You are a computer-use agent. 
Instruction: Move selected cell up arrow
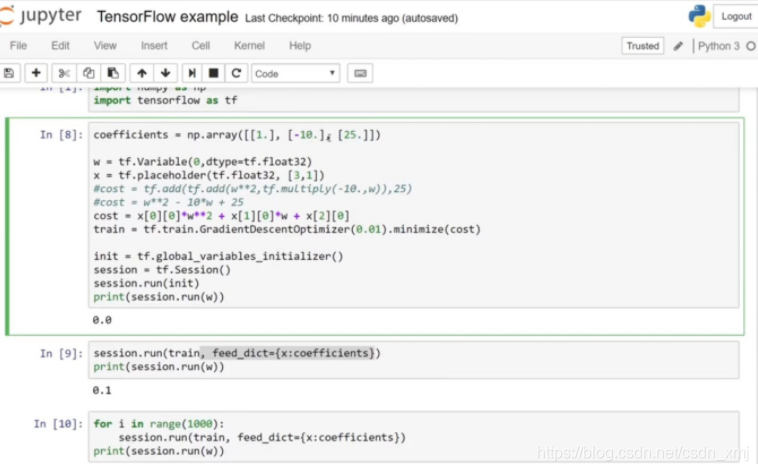[142, 73]
